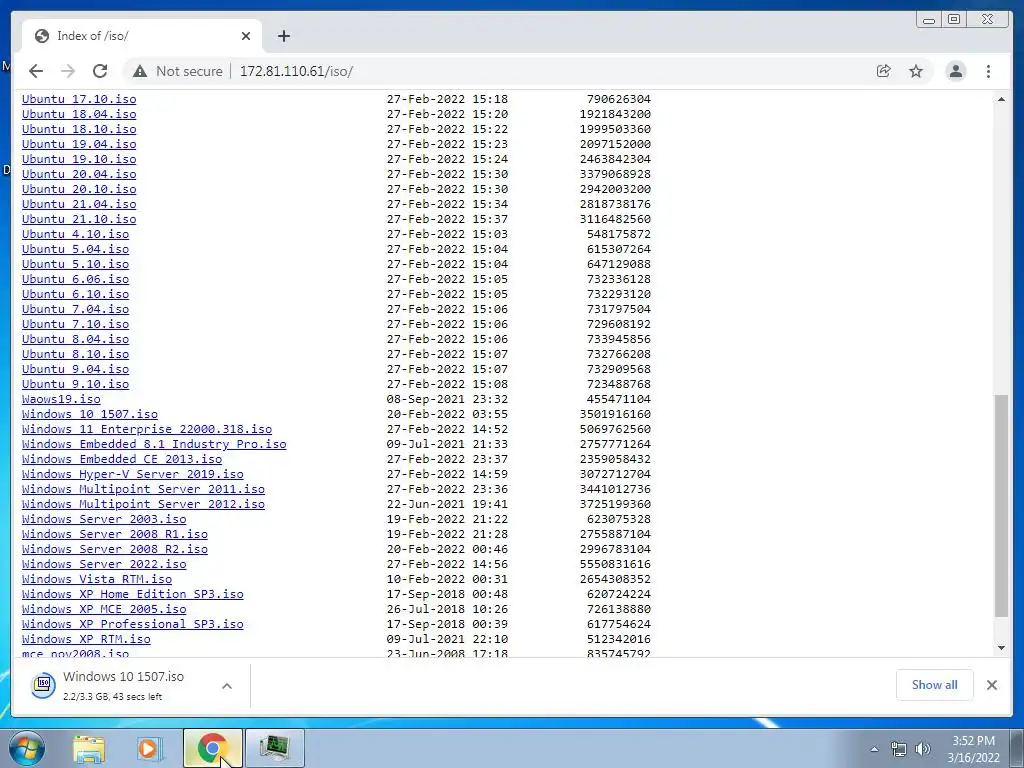Go back to the previous page
The width and height of the screenshot is (1024, 768).
pos(36,71)
